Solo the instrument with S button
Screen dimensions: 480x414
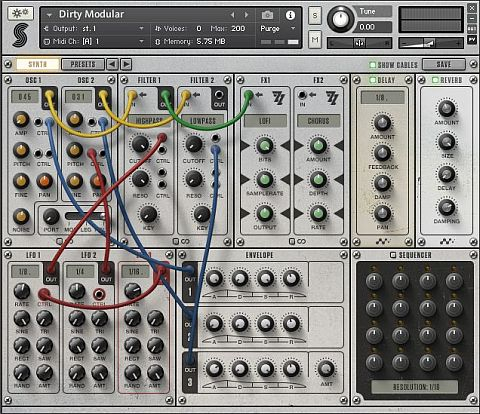click(x=315, y=16)
